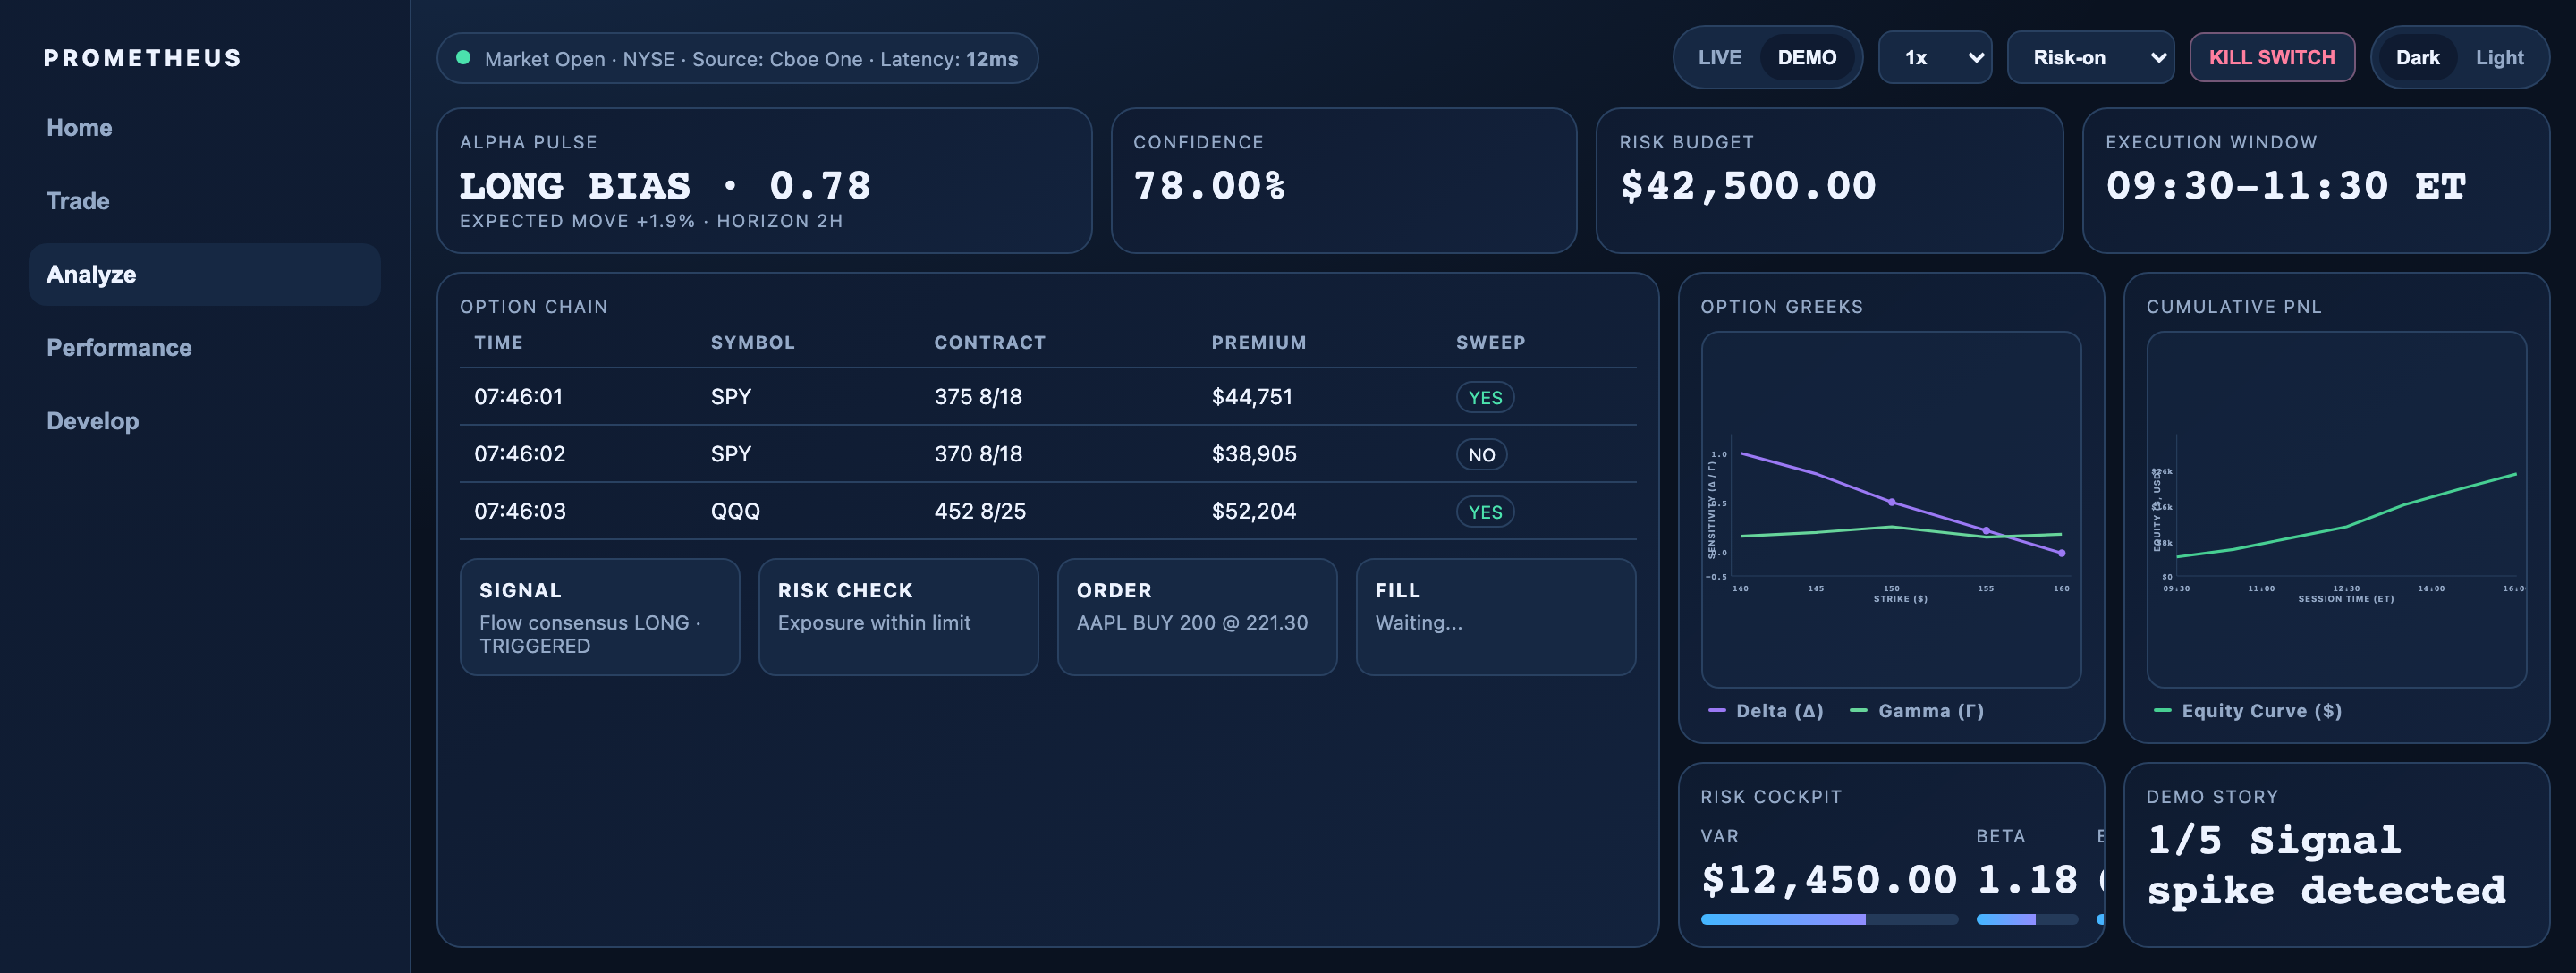Click the CONTRACT column header
The width and height of the screenshot is (2576, 973).
pyautogui.click(x=989, y=343)
